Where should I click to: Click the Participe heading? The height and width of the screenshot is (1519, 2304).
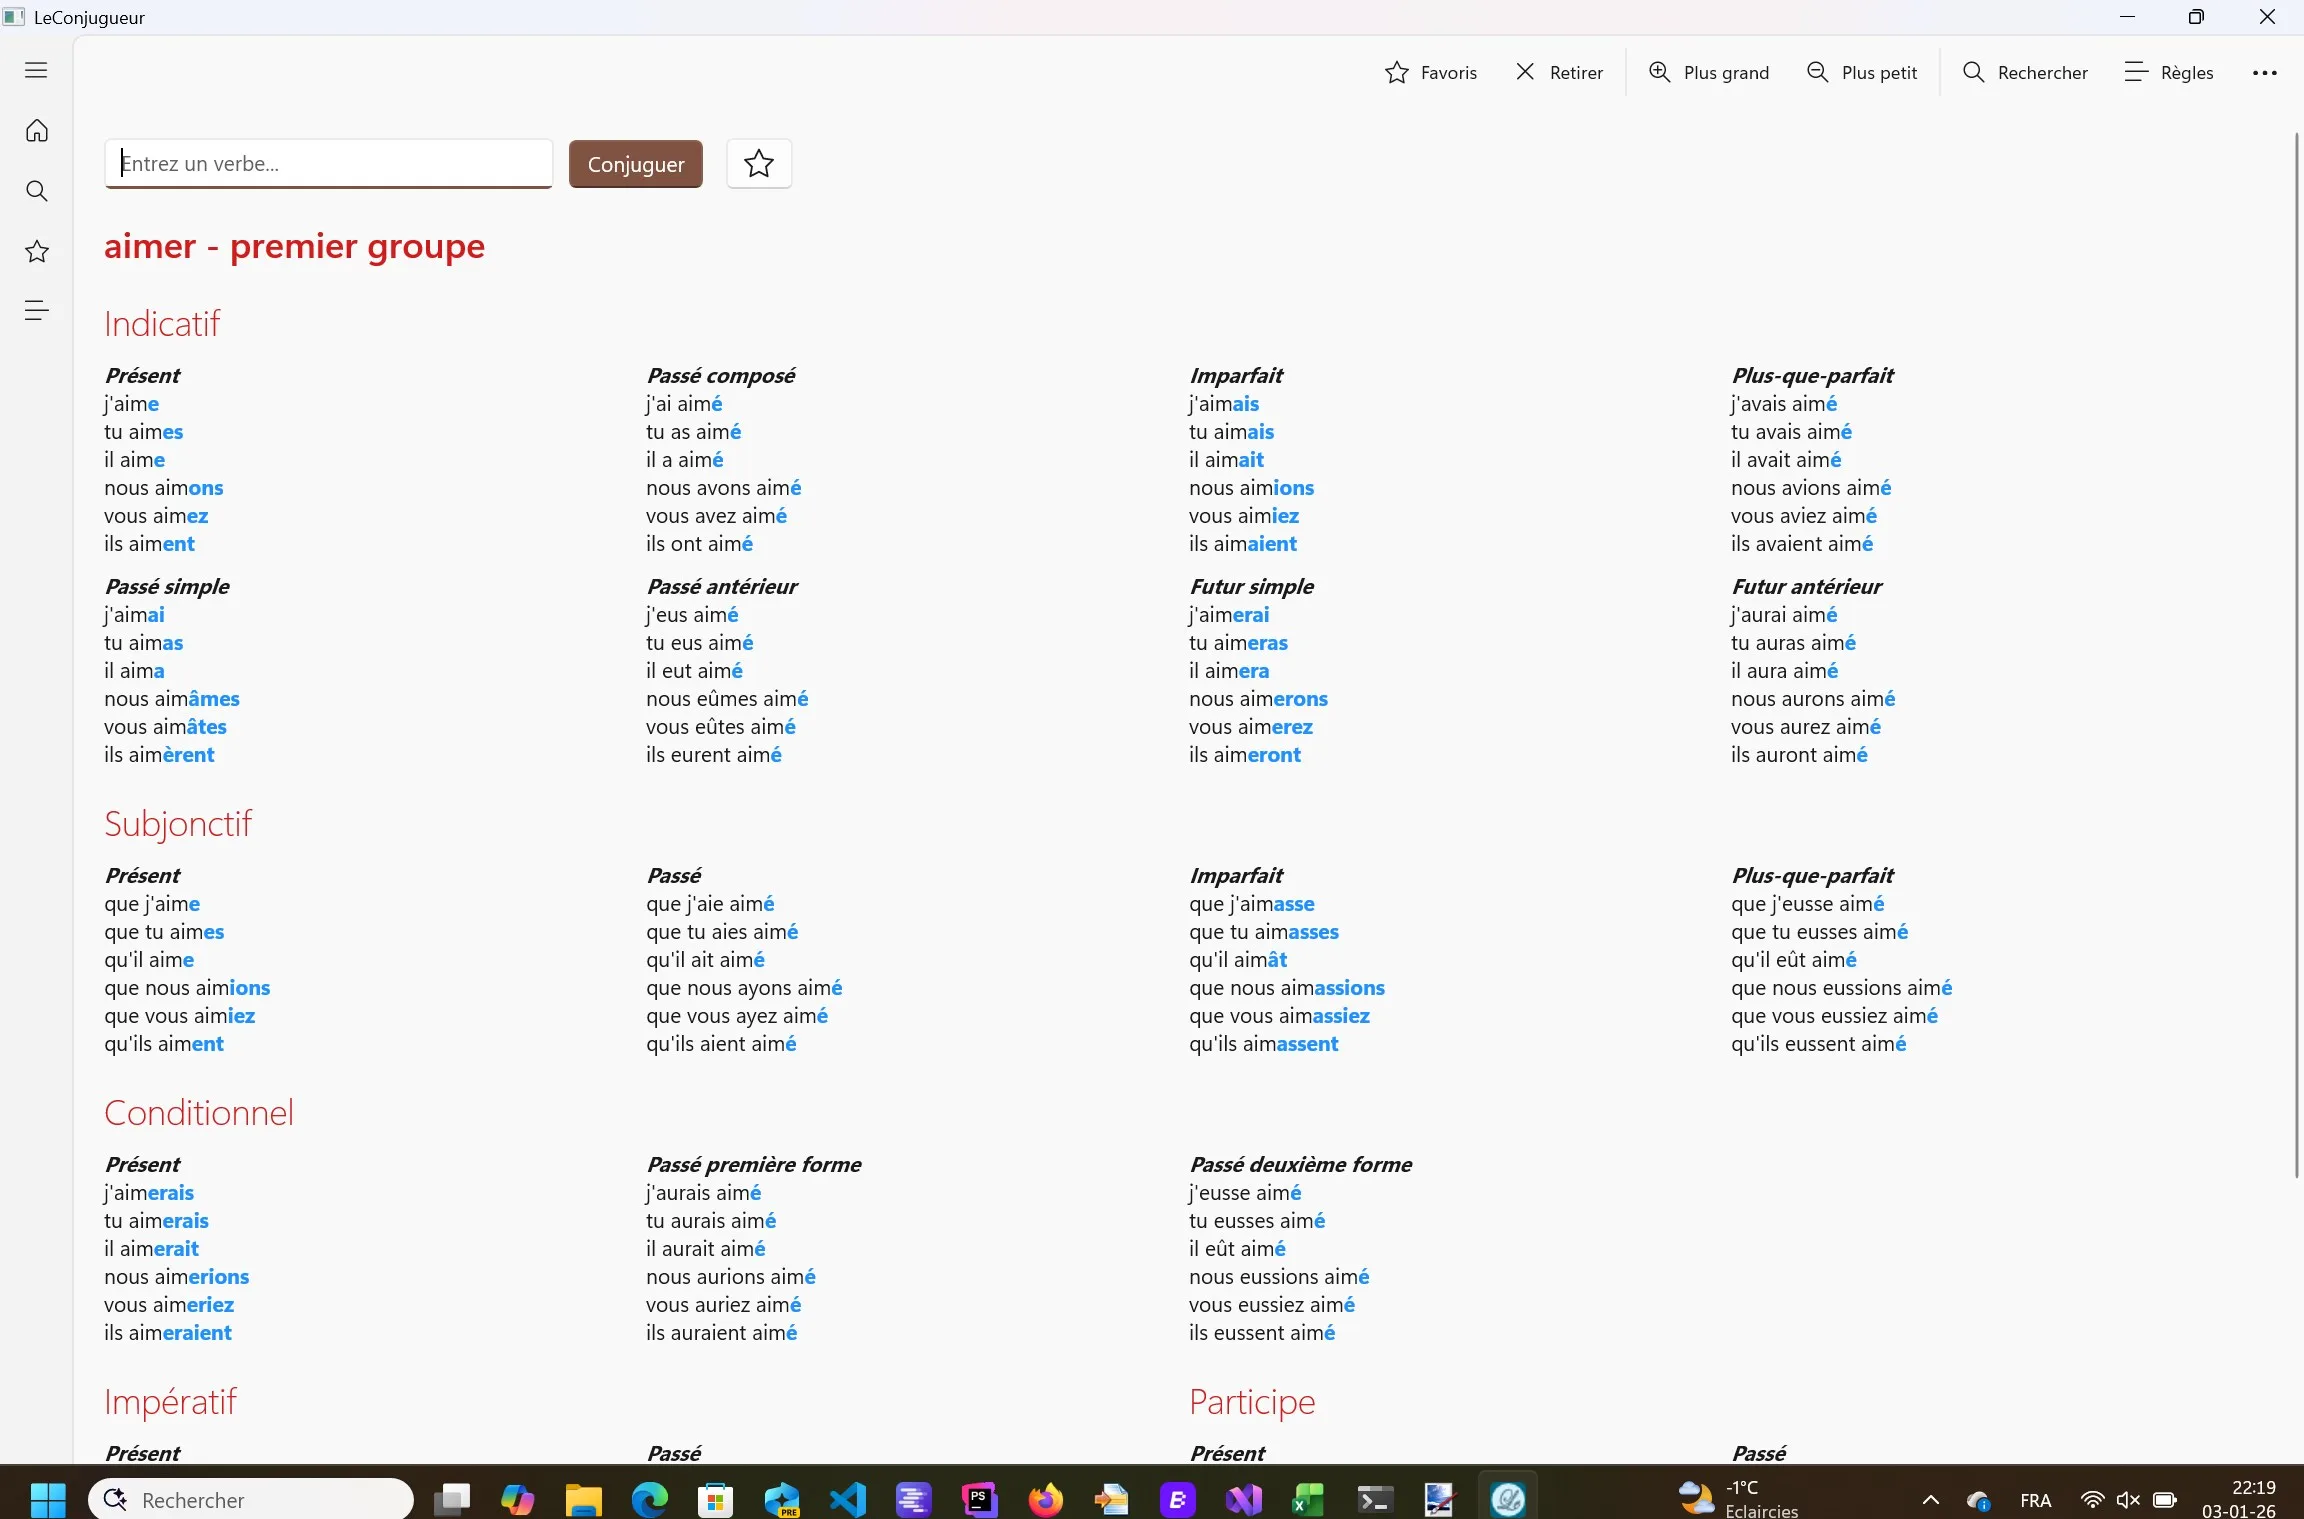click(1252, 1401)
